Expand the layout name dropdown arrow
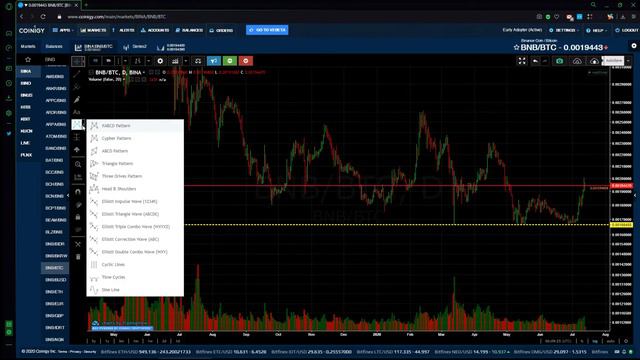 [629, 61]
